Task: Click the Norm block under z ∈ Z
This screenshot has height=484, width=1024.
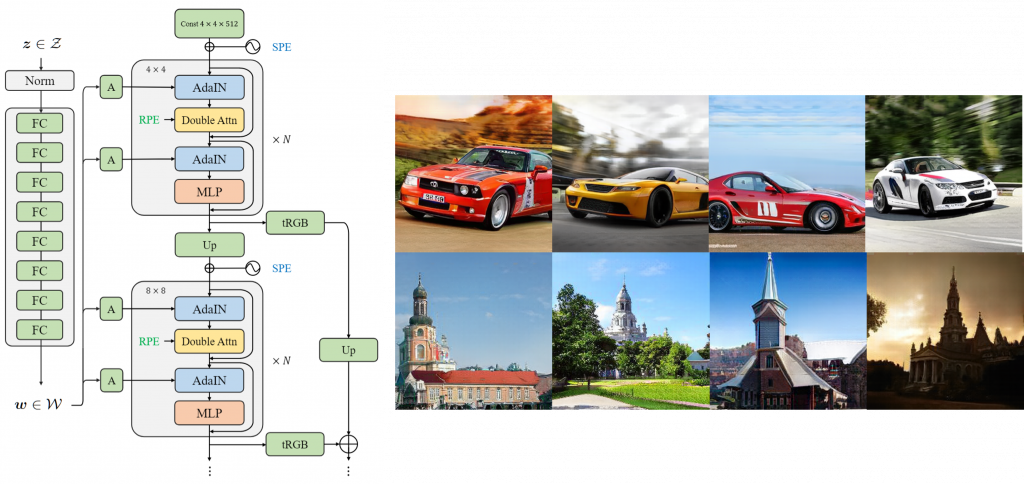Action: click(x=40, y=80)
